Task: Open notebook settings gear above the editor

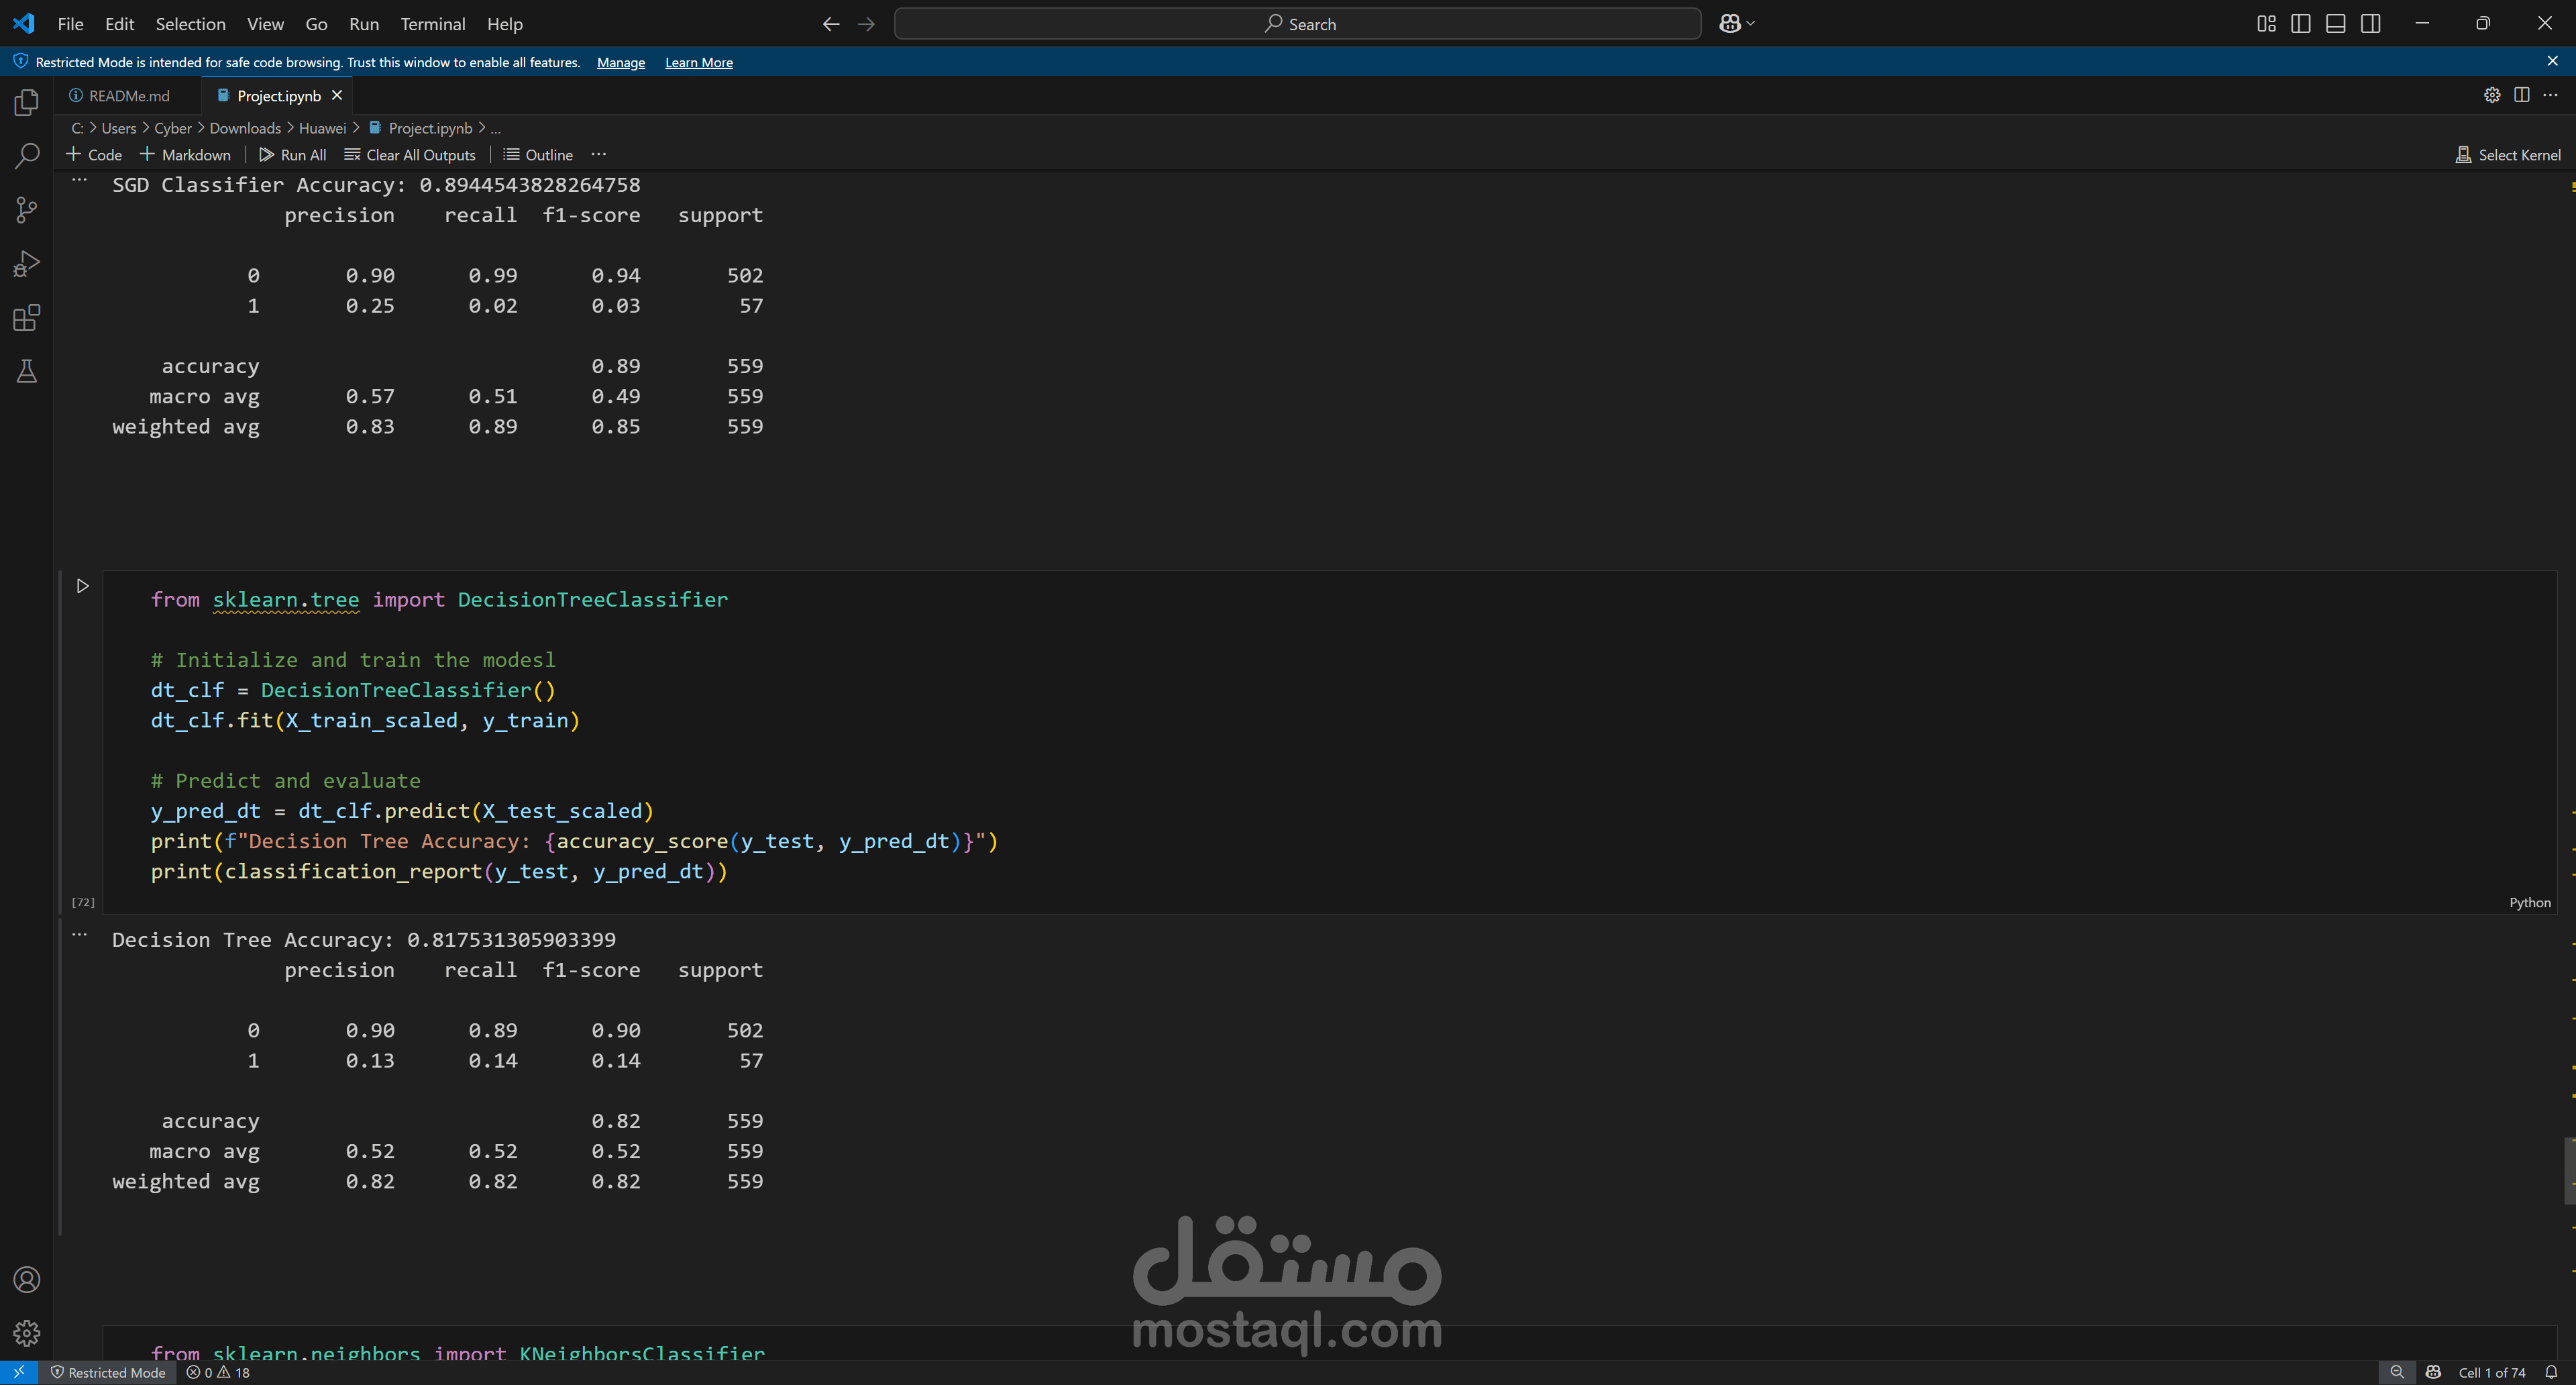Action: 2492,95
